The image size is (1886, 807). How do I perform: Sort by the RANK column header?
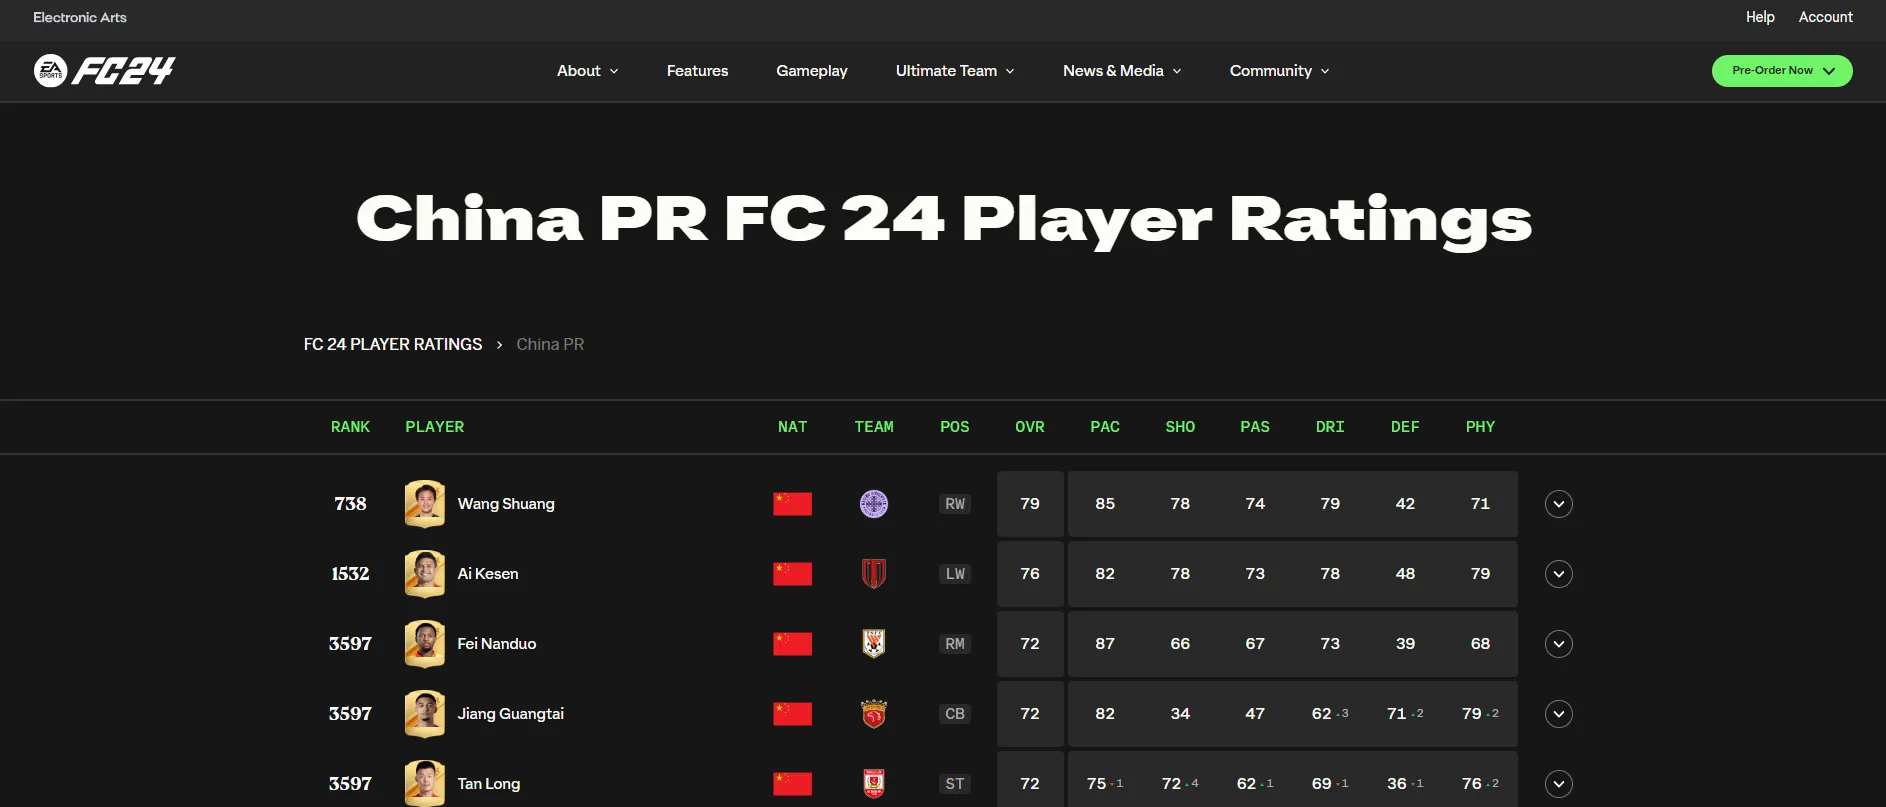point(350,427)
